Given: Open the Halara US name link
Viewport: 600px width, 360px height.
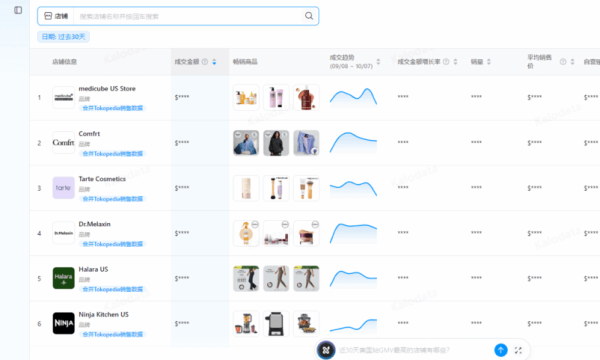Looking at the screenshot, I should pyautogui.click(x=93, y=269).
